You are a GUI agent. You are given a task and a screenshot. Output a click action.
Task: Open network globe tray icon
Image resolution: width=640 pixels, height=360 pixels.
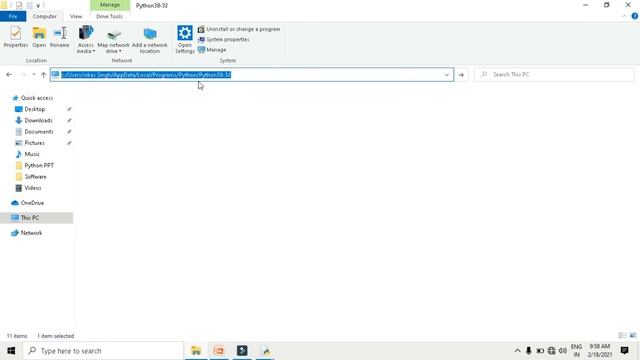[x=551, y=351]
